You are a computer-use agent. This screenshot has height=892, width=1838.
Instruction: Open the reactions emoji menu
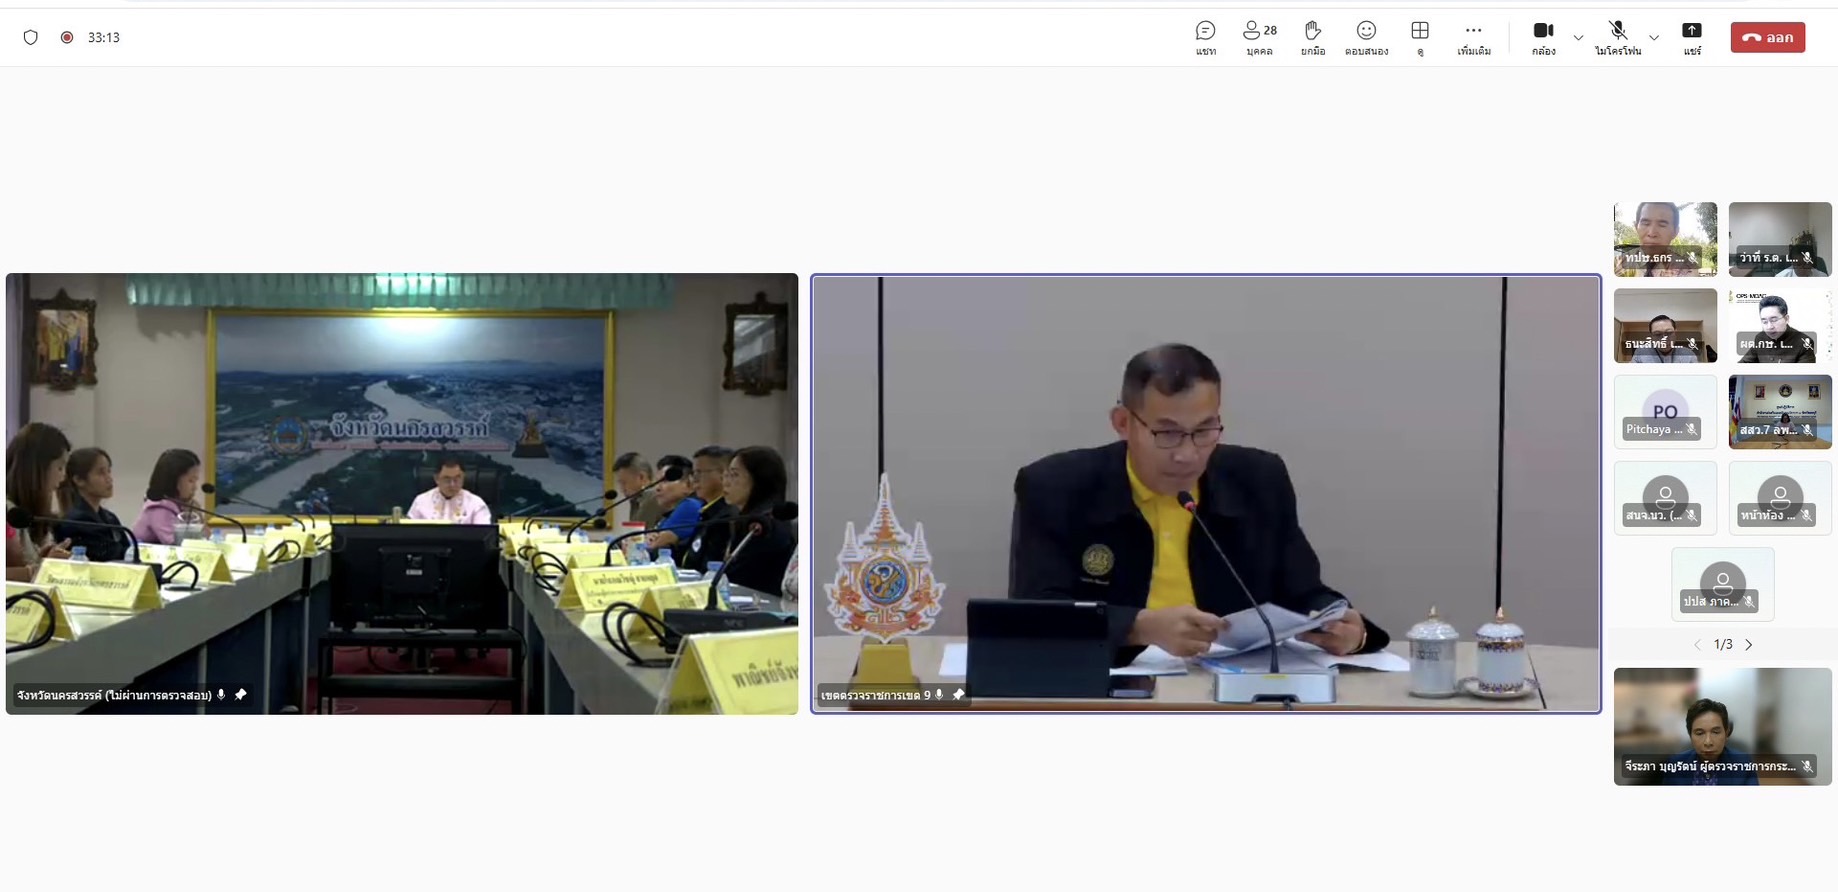1366,37
